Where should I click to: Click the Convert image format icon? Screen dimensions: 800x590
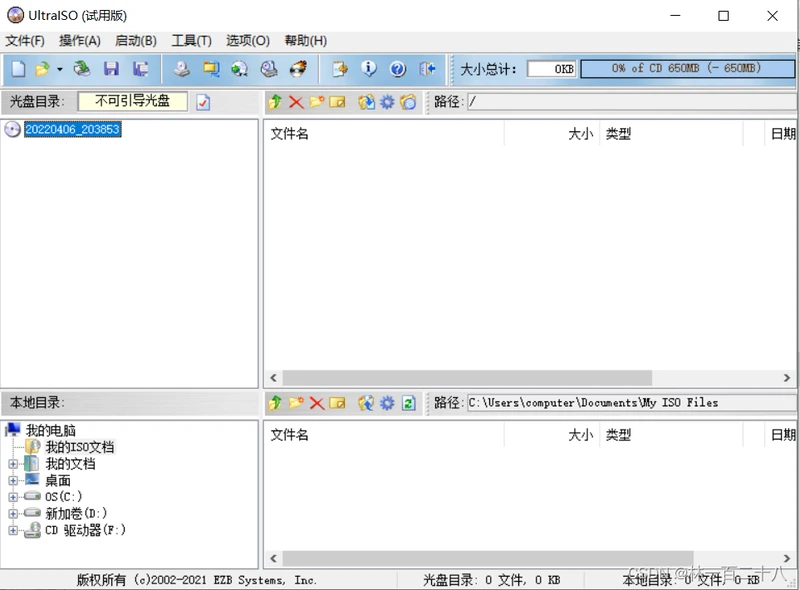[x=211, y=68]
